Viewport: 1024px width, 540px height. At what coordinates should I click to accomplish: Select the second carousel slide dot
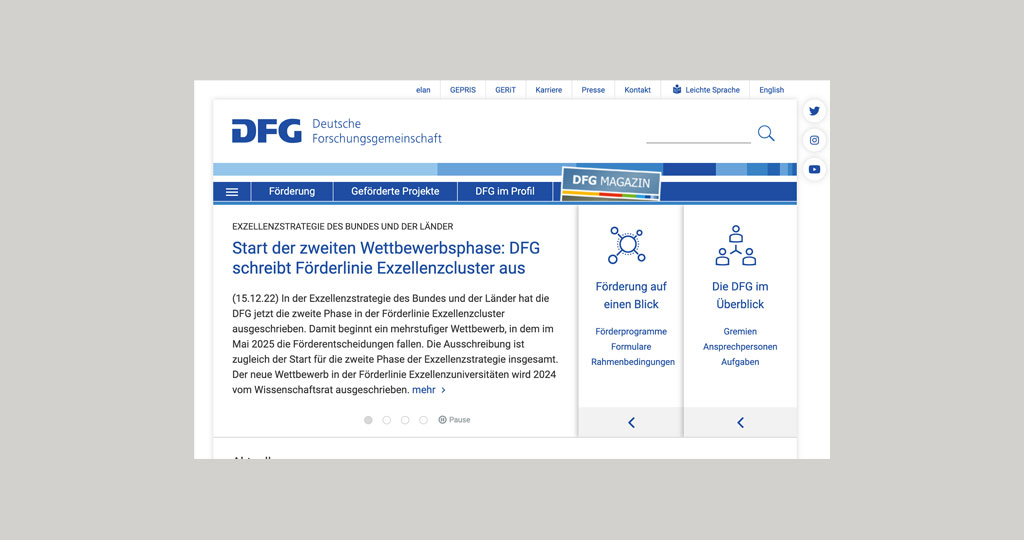(387, 420)
